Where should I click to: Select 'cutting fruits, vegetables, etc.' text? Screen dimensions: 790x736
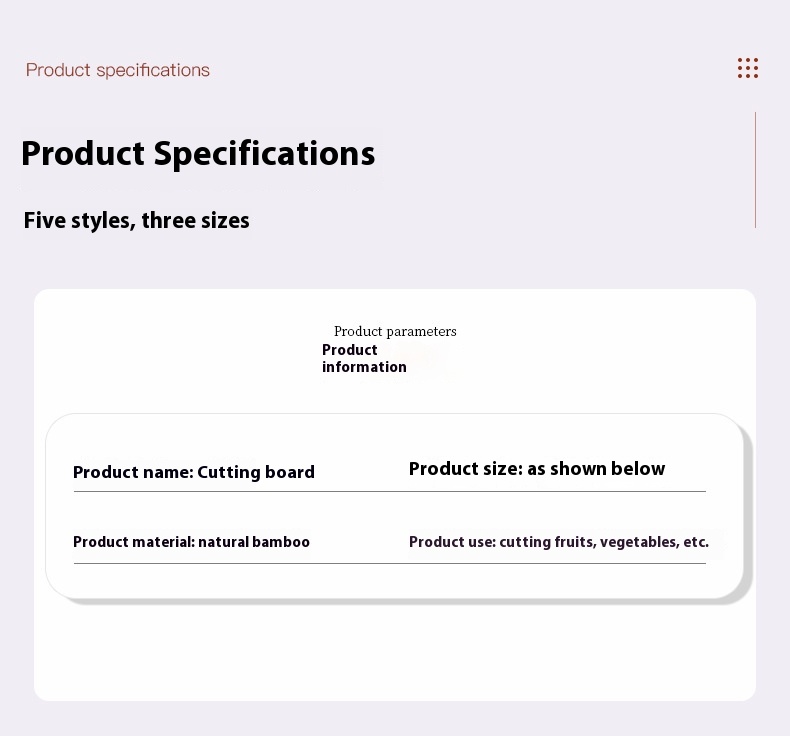coord(604,542)
